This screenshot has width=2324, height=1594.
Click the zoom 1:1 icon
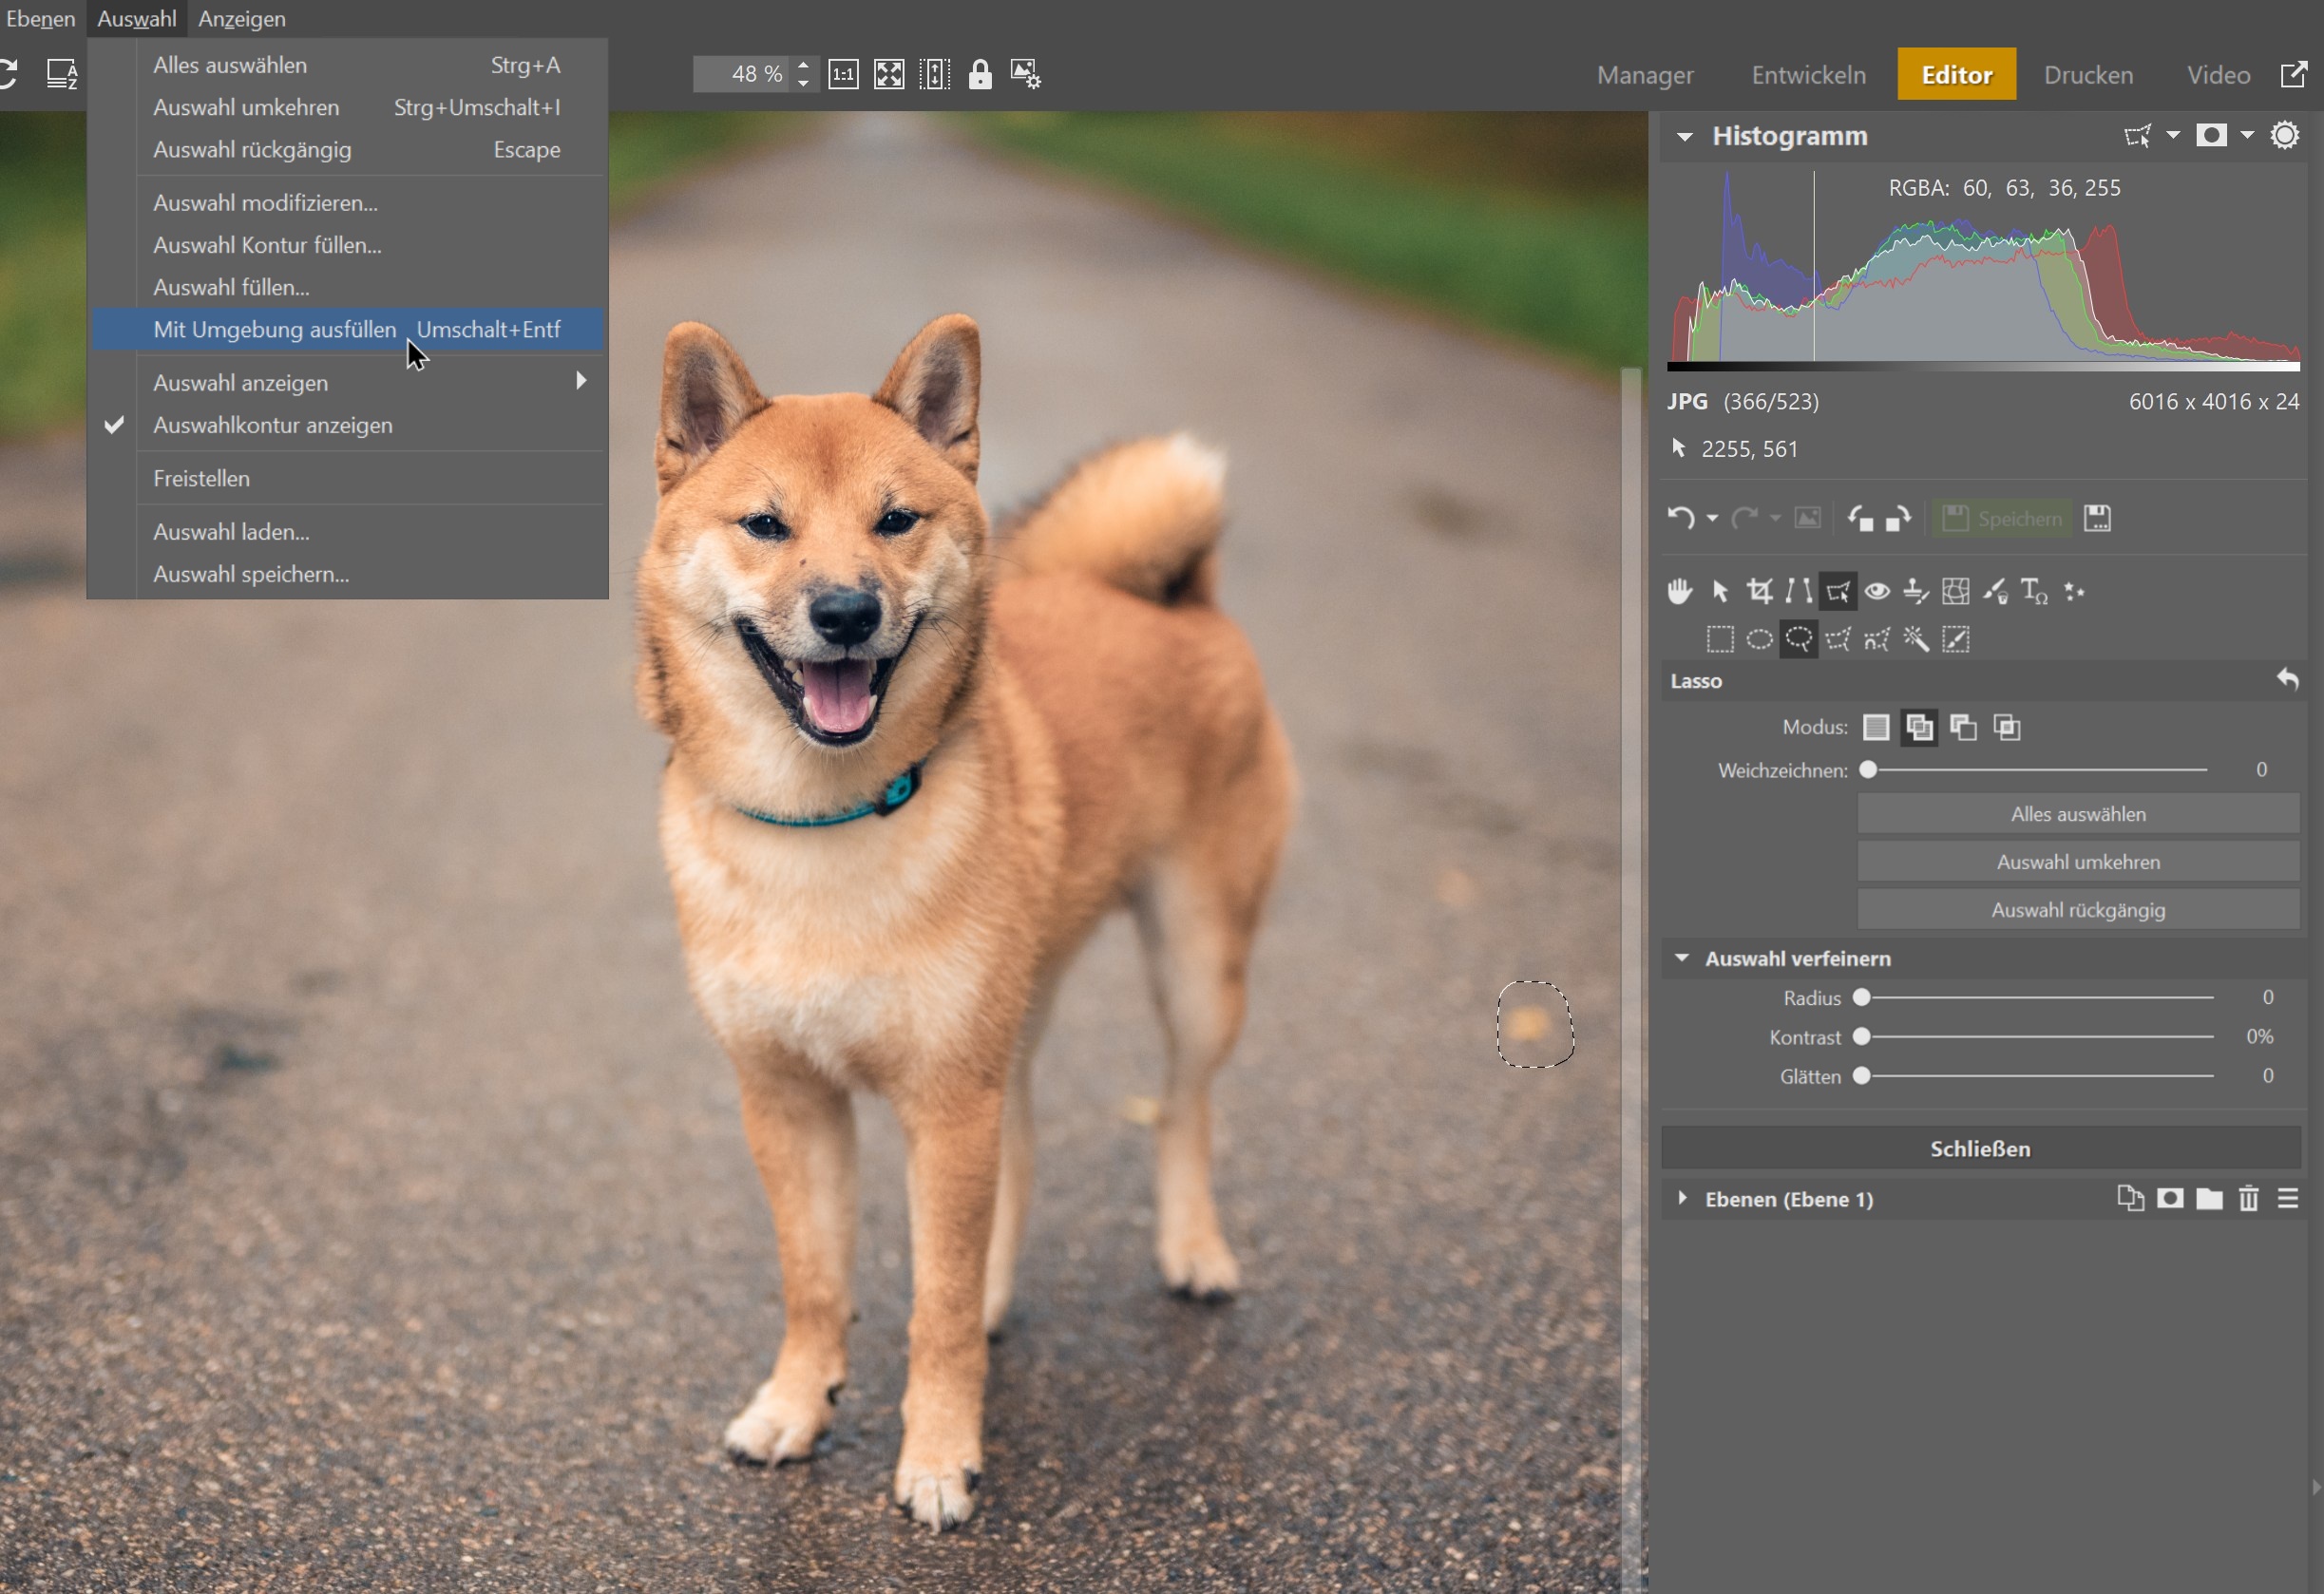coord(843,74)
